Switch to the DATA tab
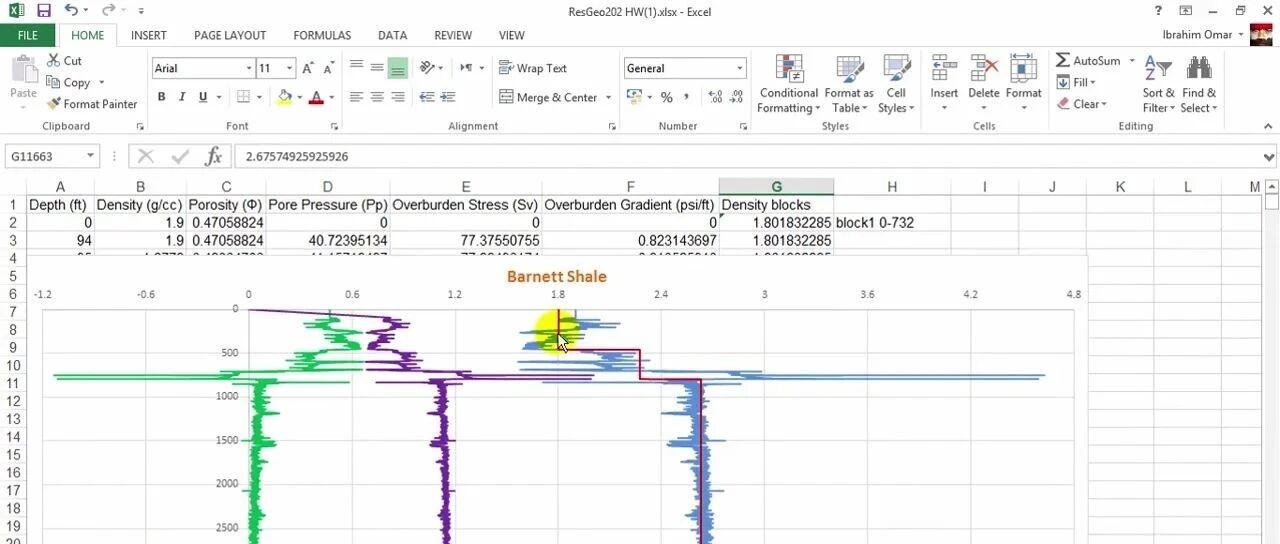 (x=392, y=35)
